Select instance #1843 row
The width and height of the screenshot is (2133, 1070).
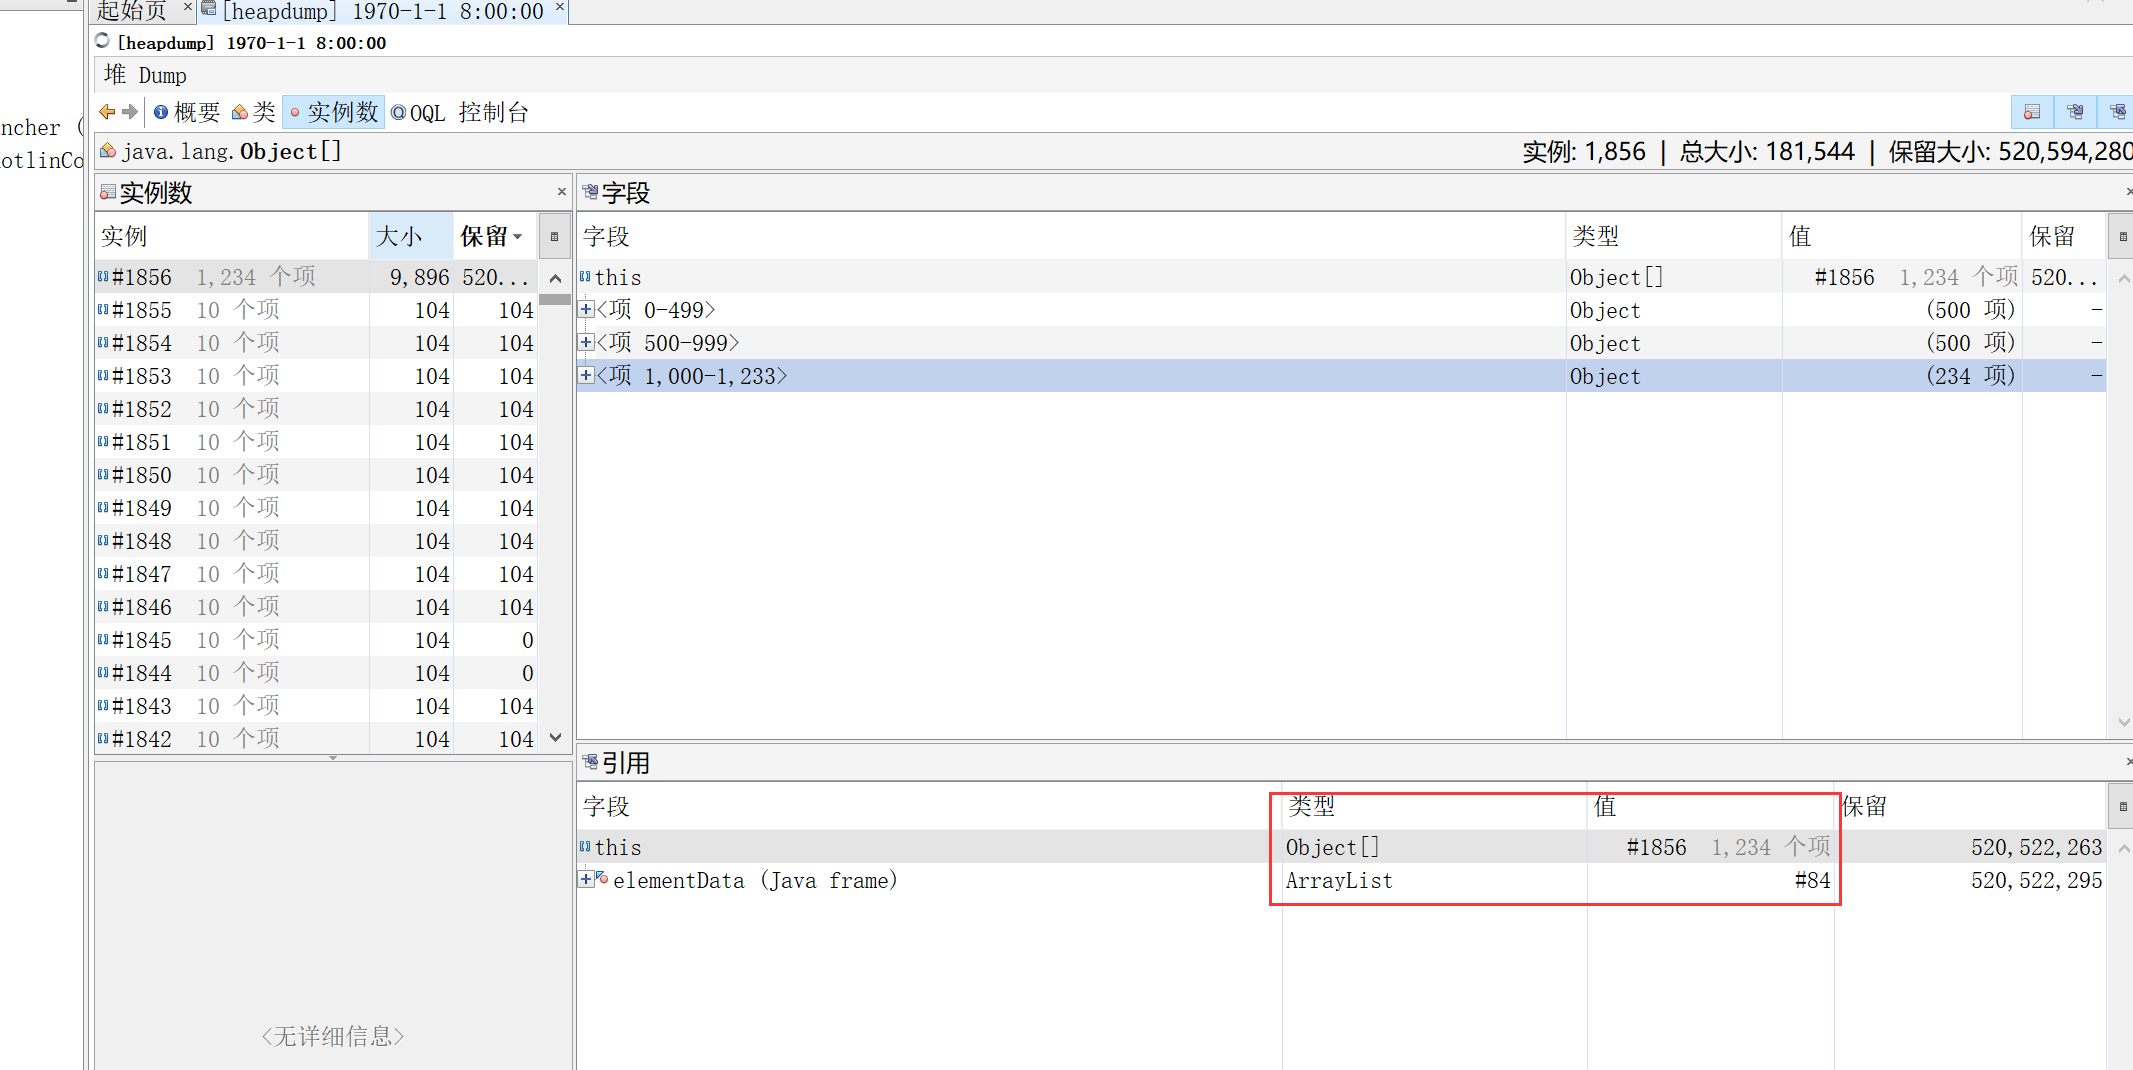316,706
